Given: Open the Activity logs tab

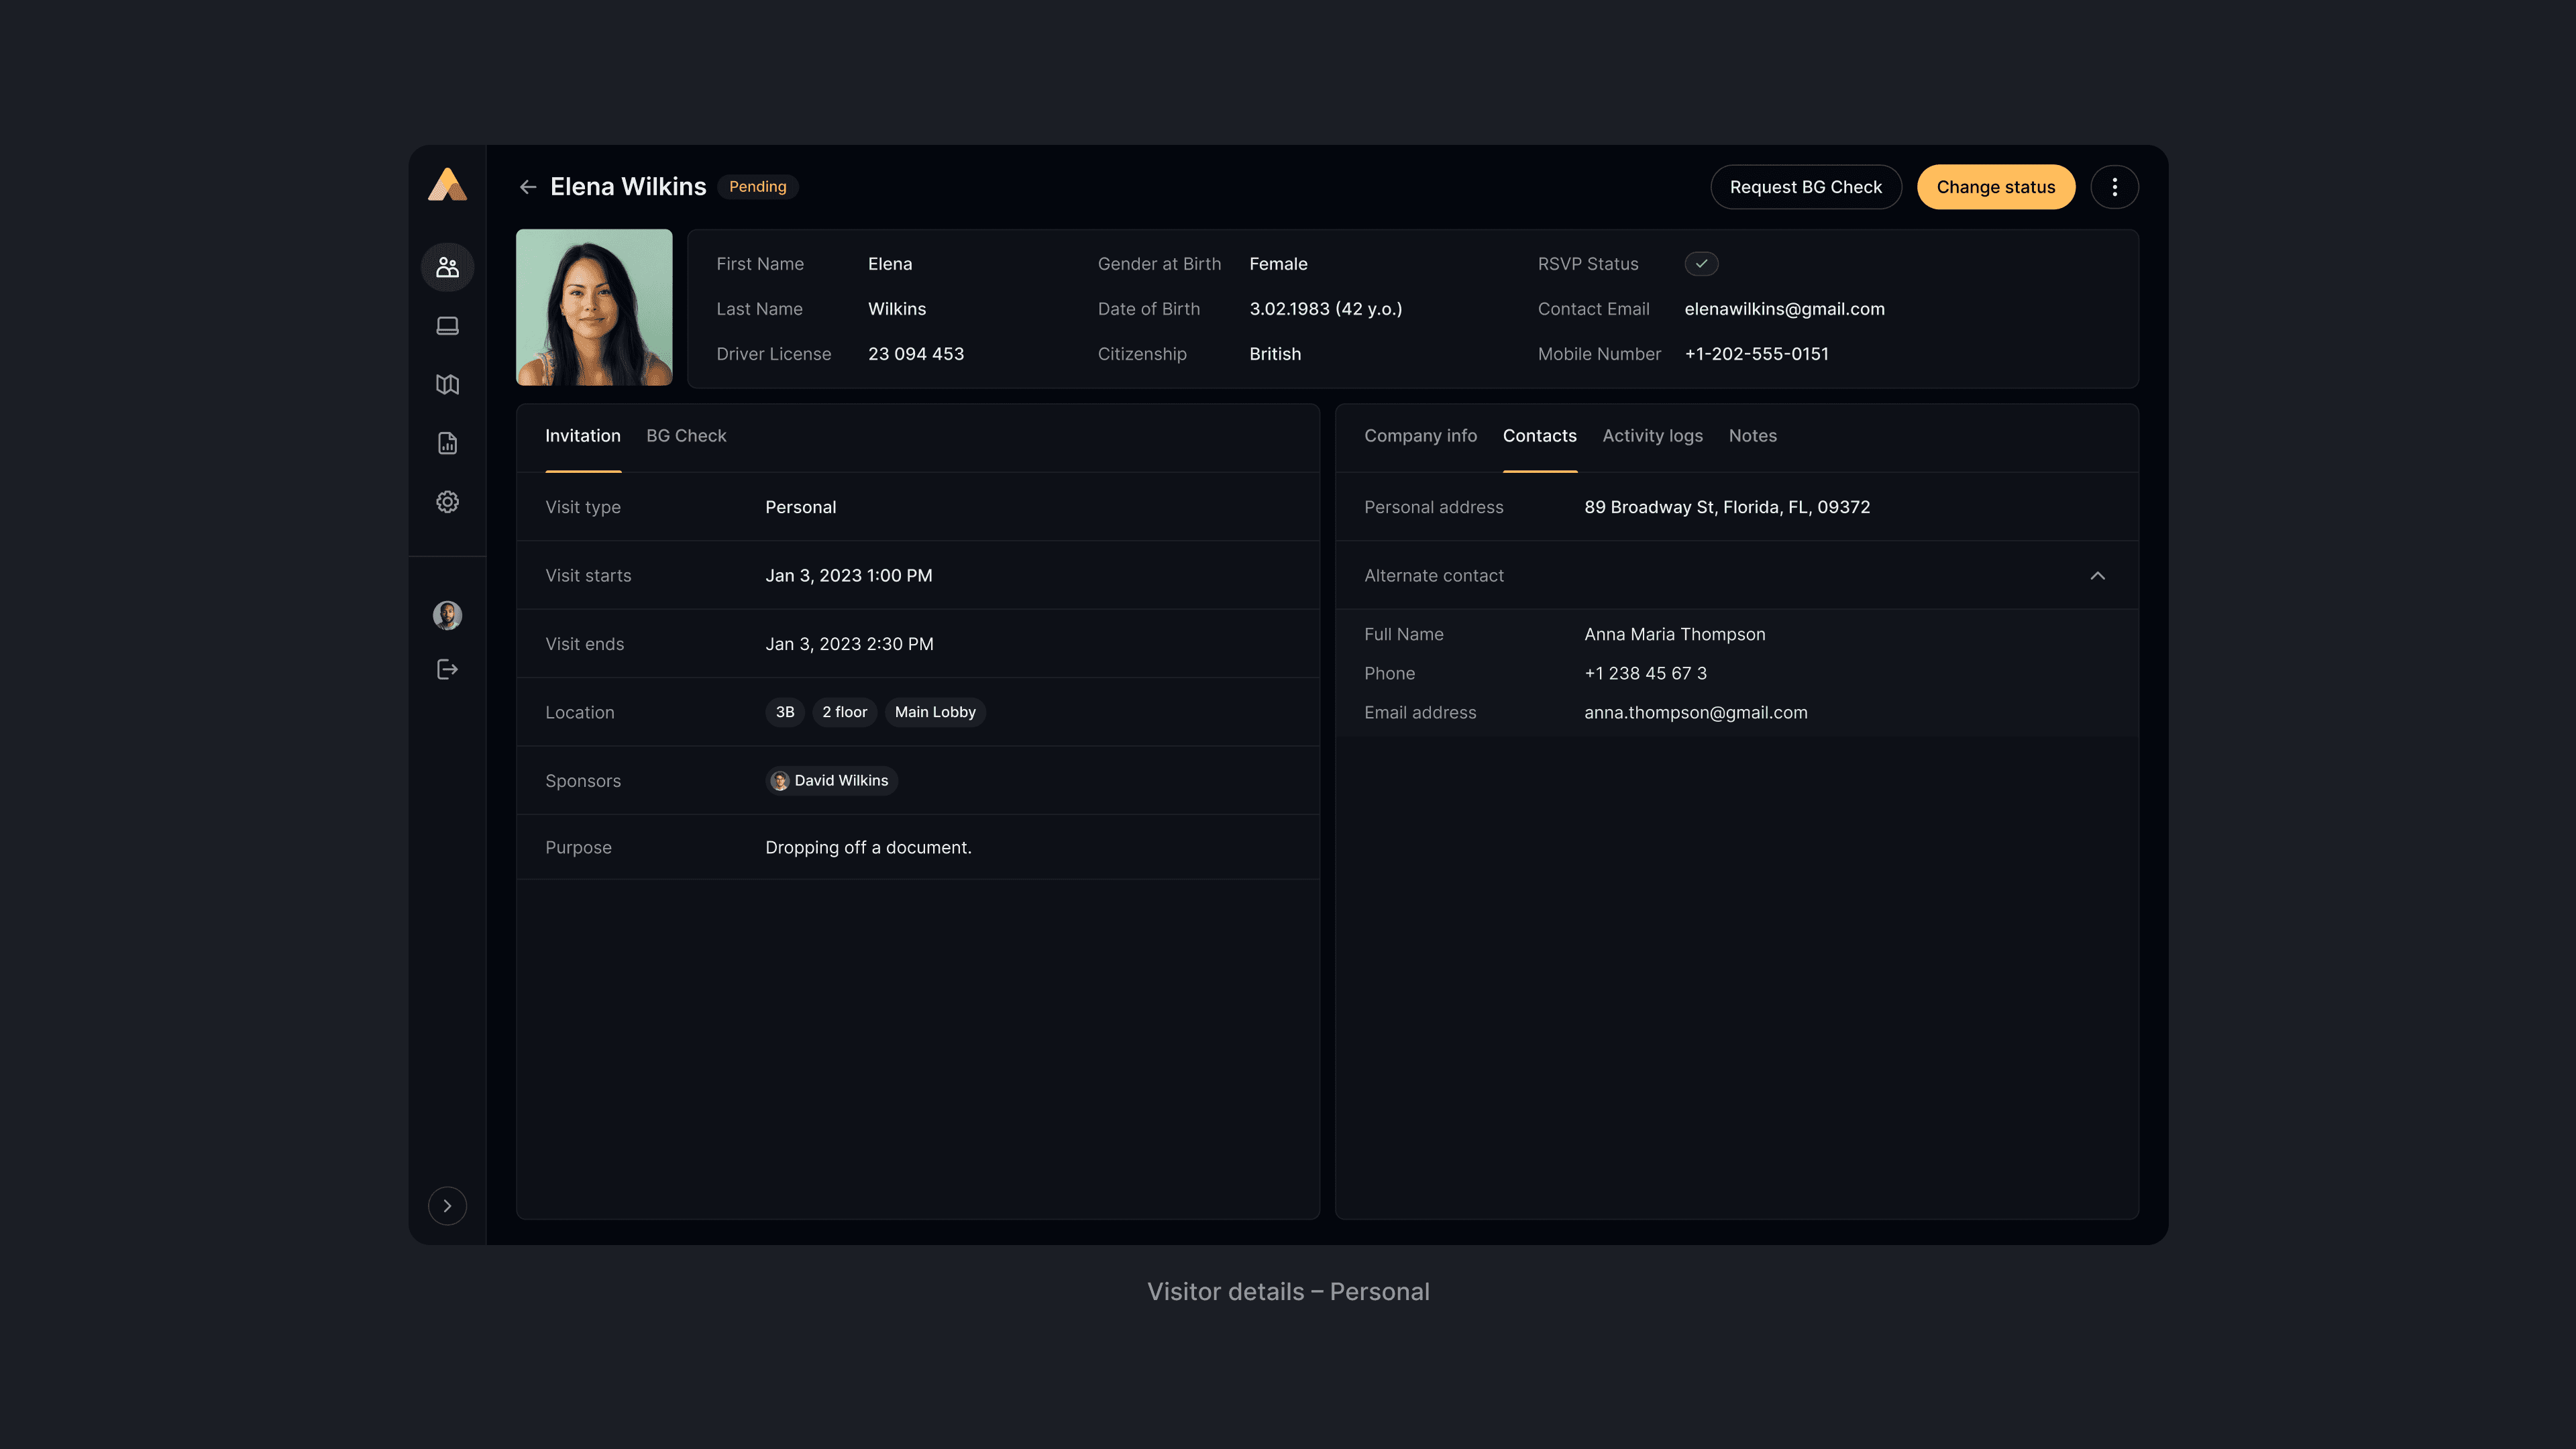Looking at the screenshot, I should click(x=1652, y=436).
